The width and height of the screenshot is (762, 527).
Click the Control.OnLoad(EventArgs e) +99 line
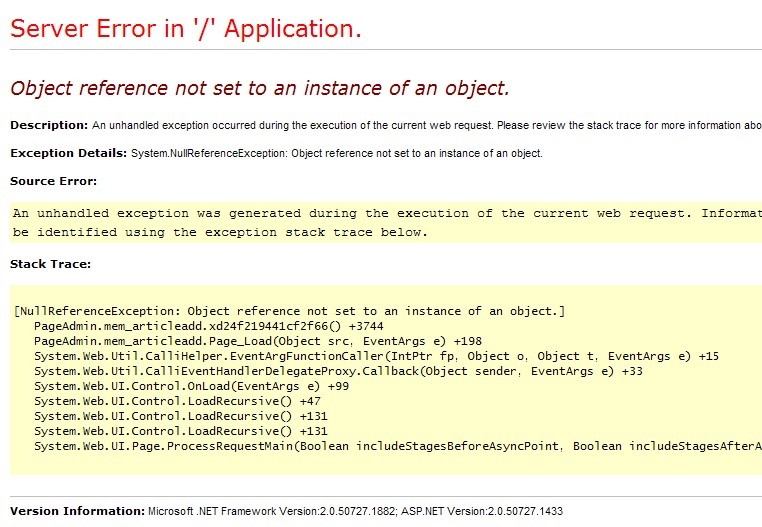pyautogui.click(x=191, y=386)
